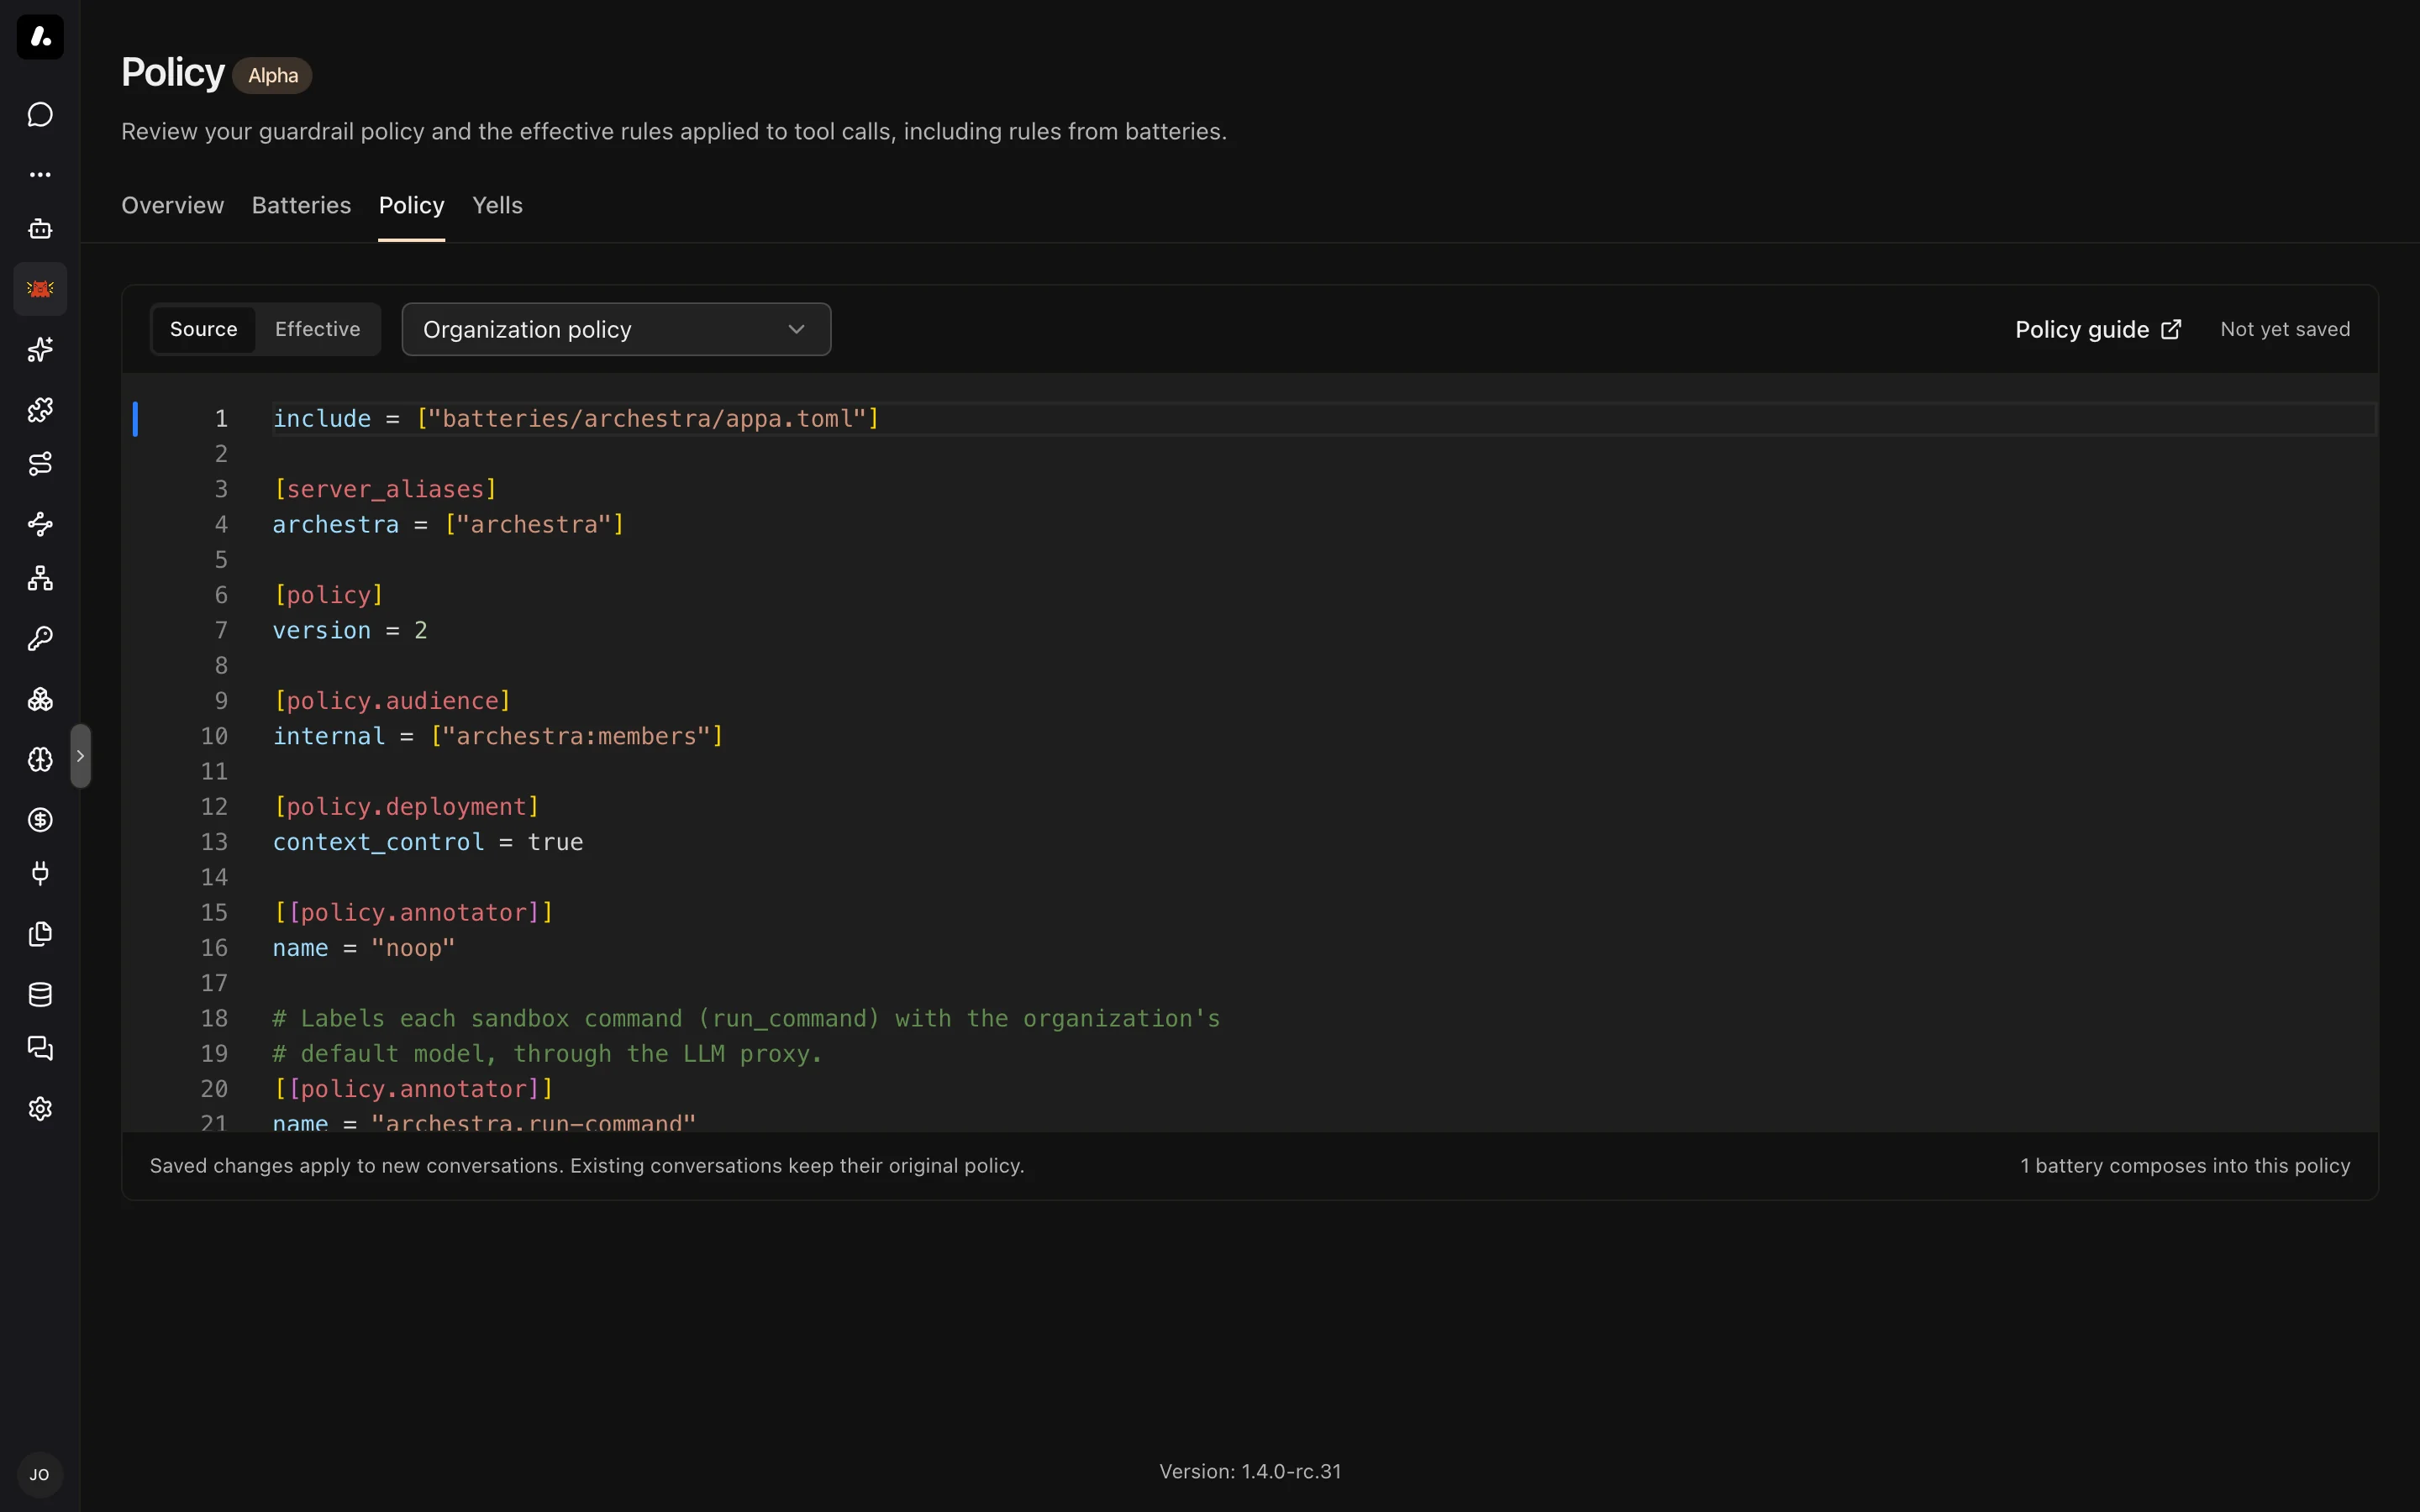Screen dimensions: 2420x1512
Task: Place cursor on the include line in editor
Action: click(576, 419)
